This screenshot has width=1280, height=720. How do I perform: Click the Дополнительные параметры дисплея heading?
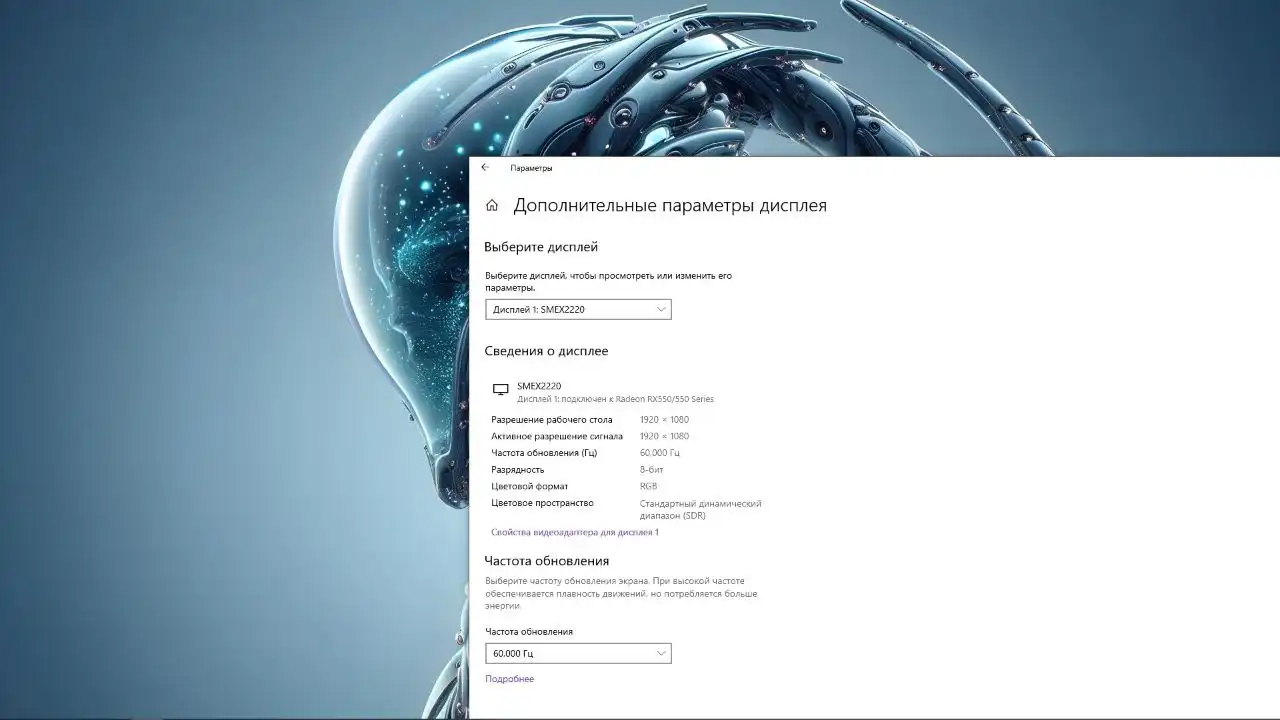pyautogui.click(x=670, y=205)
